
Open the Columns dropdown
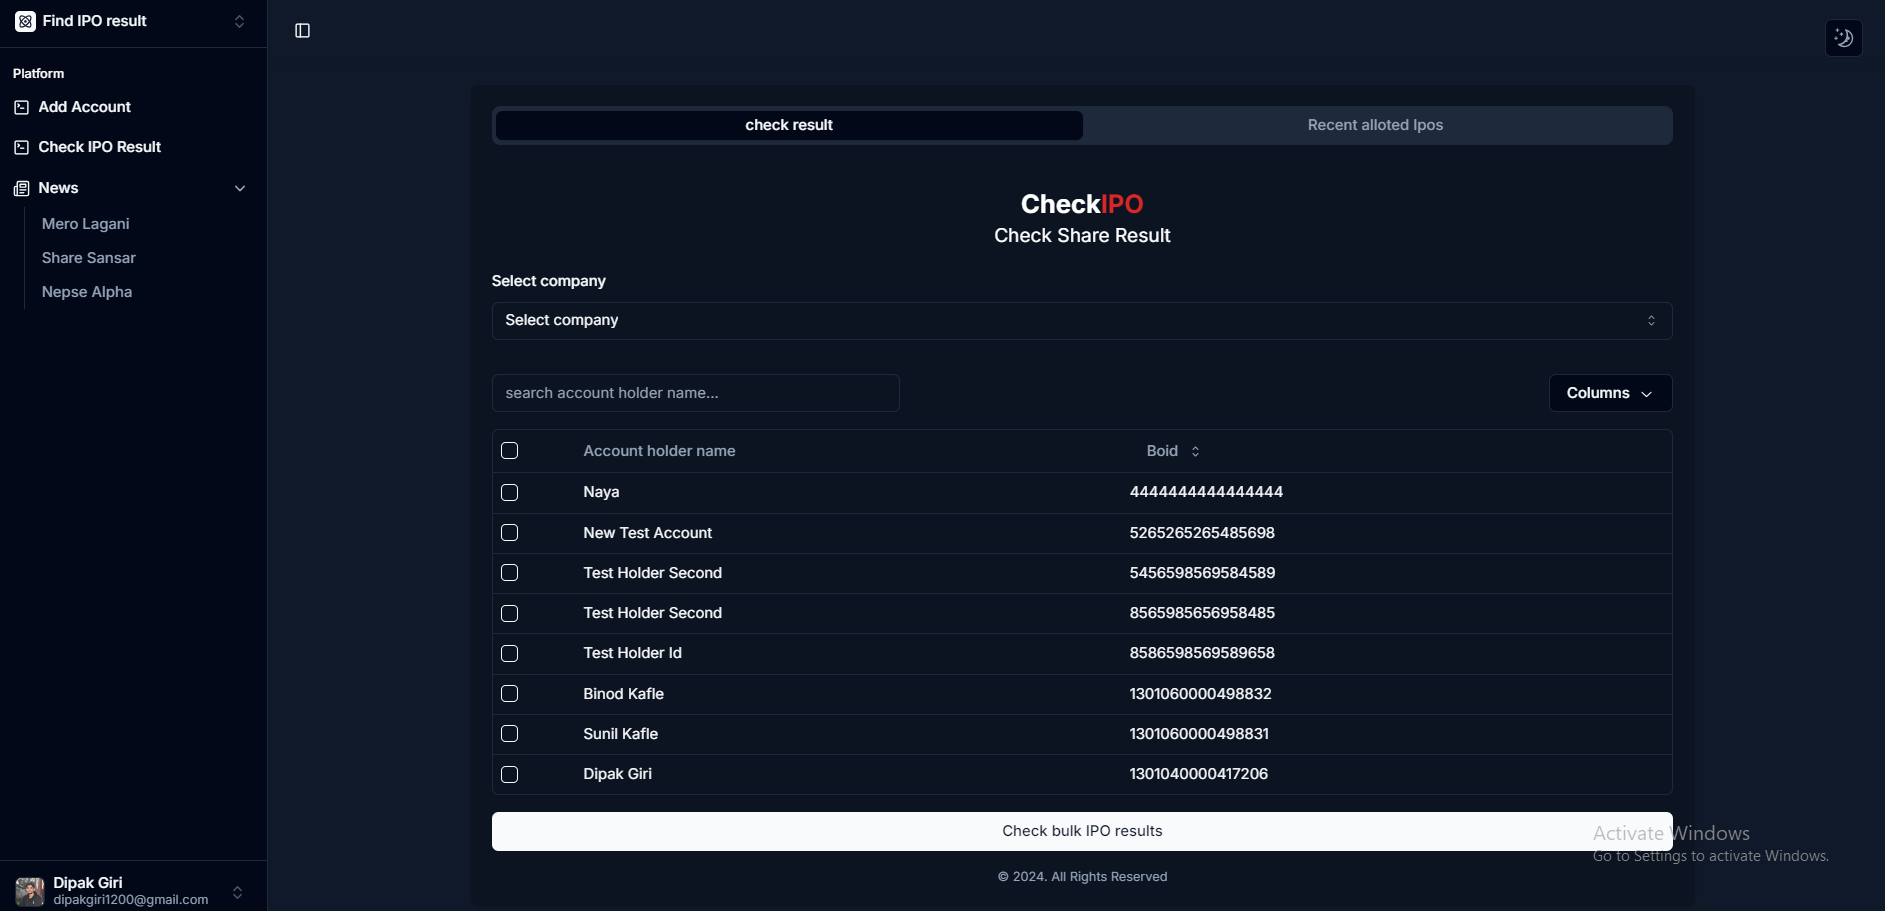(x=1610, y=393)
